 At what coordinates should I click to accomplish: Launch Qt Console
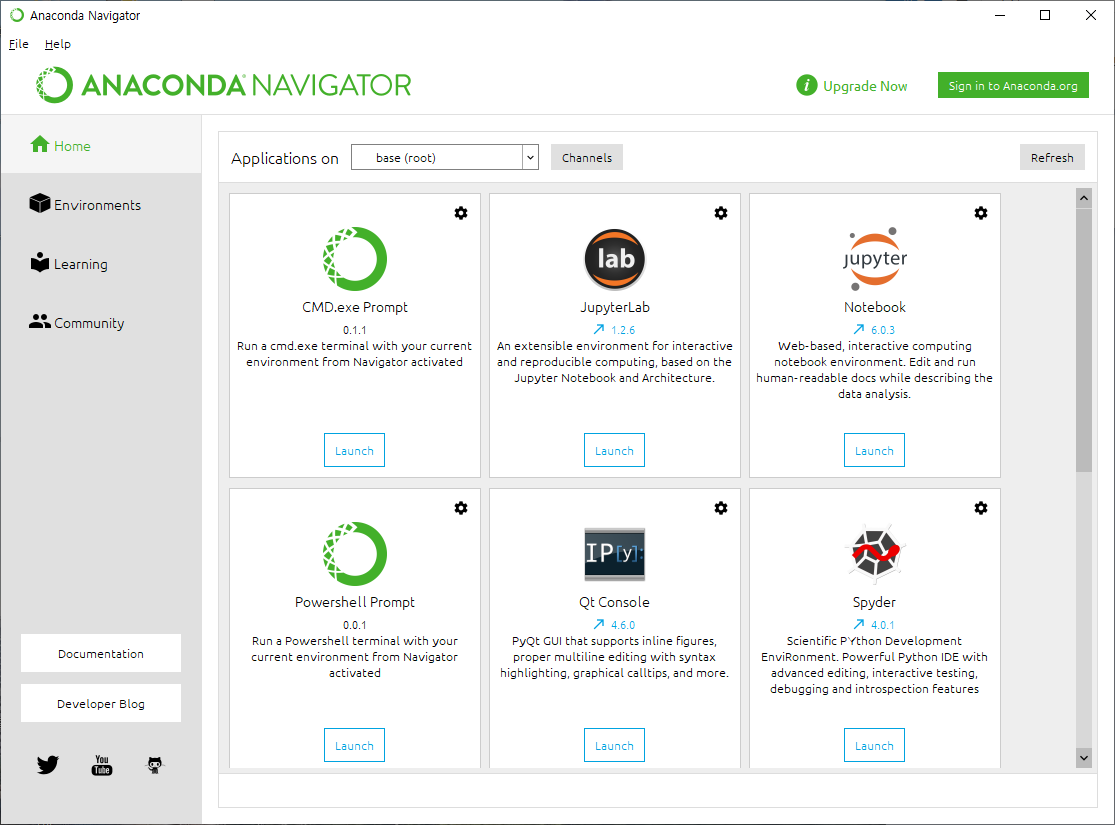[x=614, y=745]
